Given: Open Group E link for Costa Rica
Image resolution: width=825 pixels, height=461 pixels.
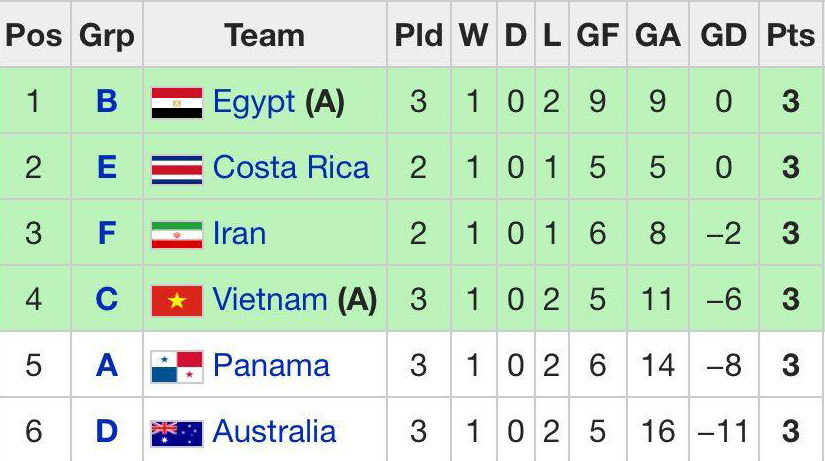Looking at the screenshot, I should coord(107,168).
